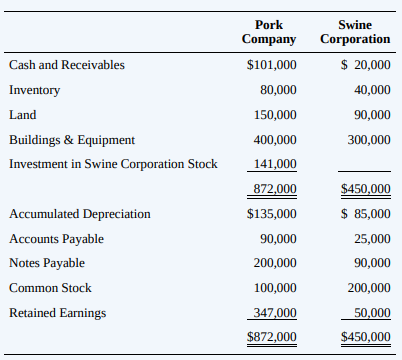The height and width of the screenshot is (360, 402).
Task: Click Swine's Cash and Receivables value $20,000
Action: 365,65
